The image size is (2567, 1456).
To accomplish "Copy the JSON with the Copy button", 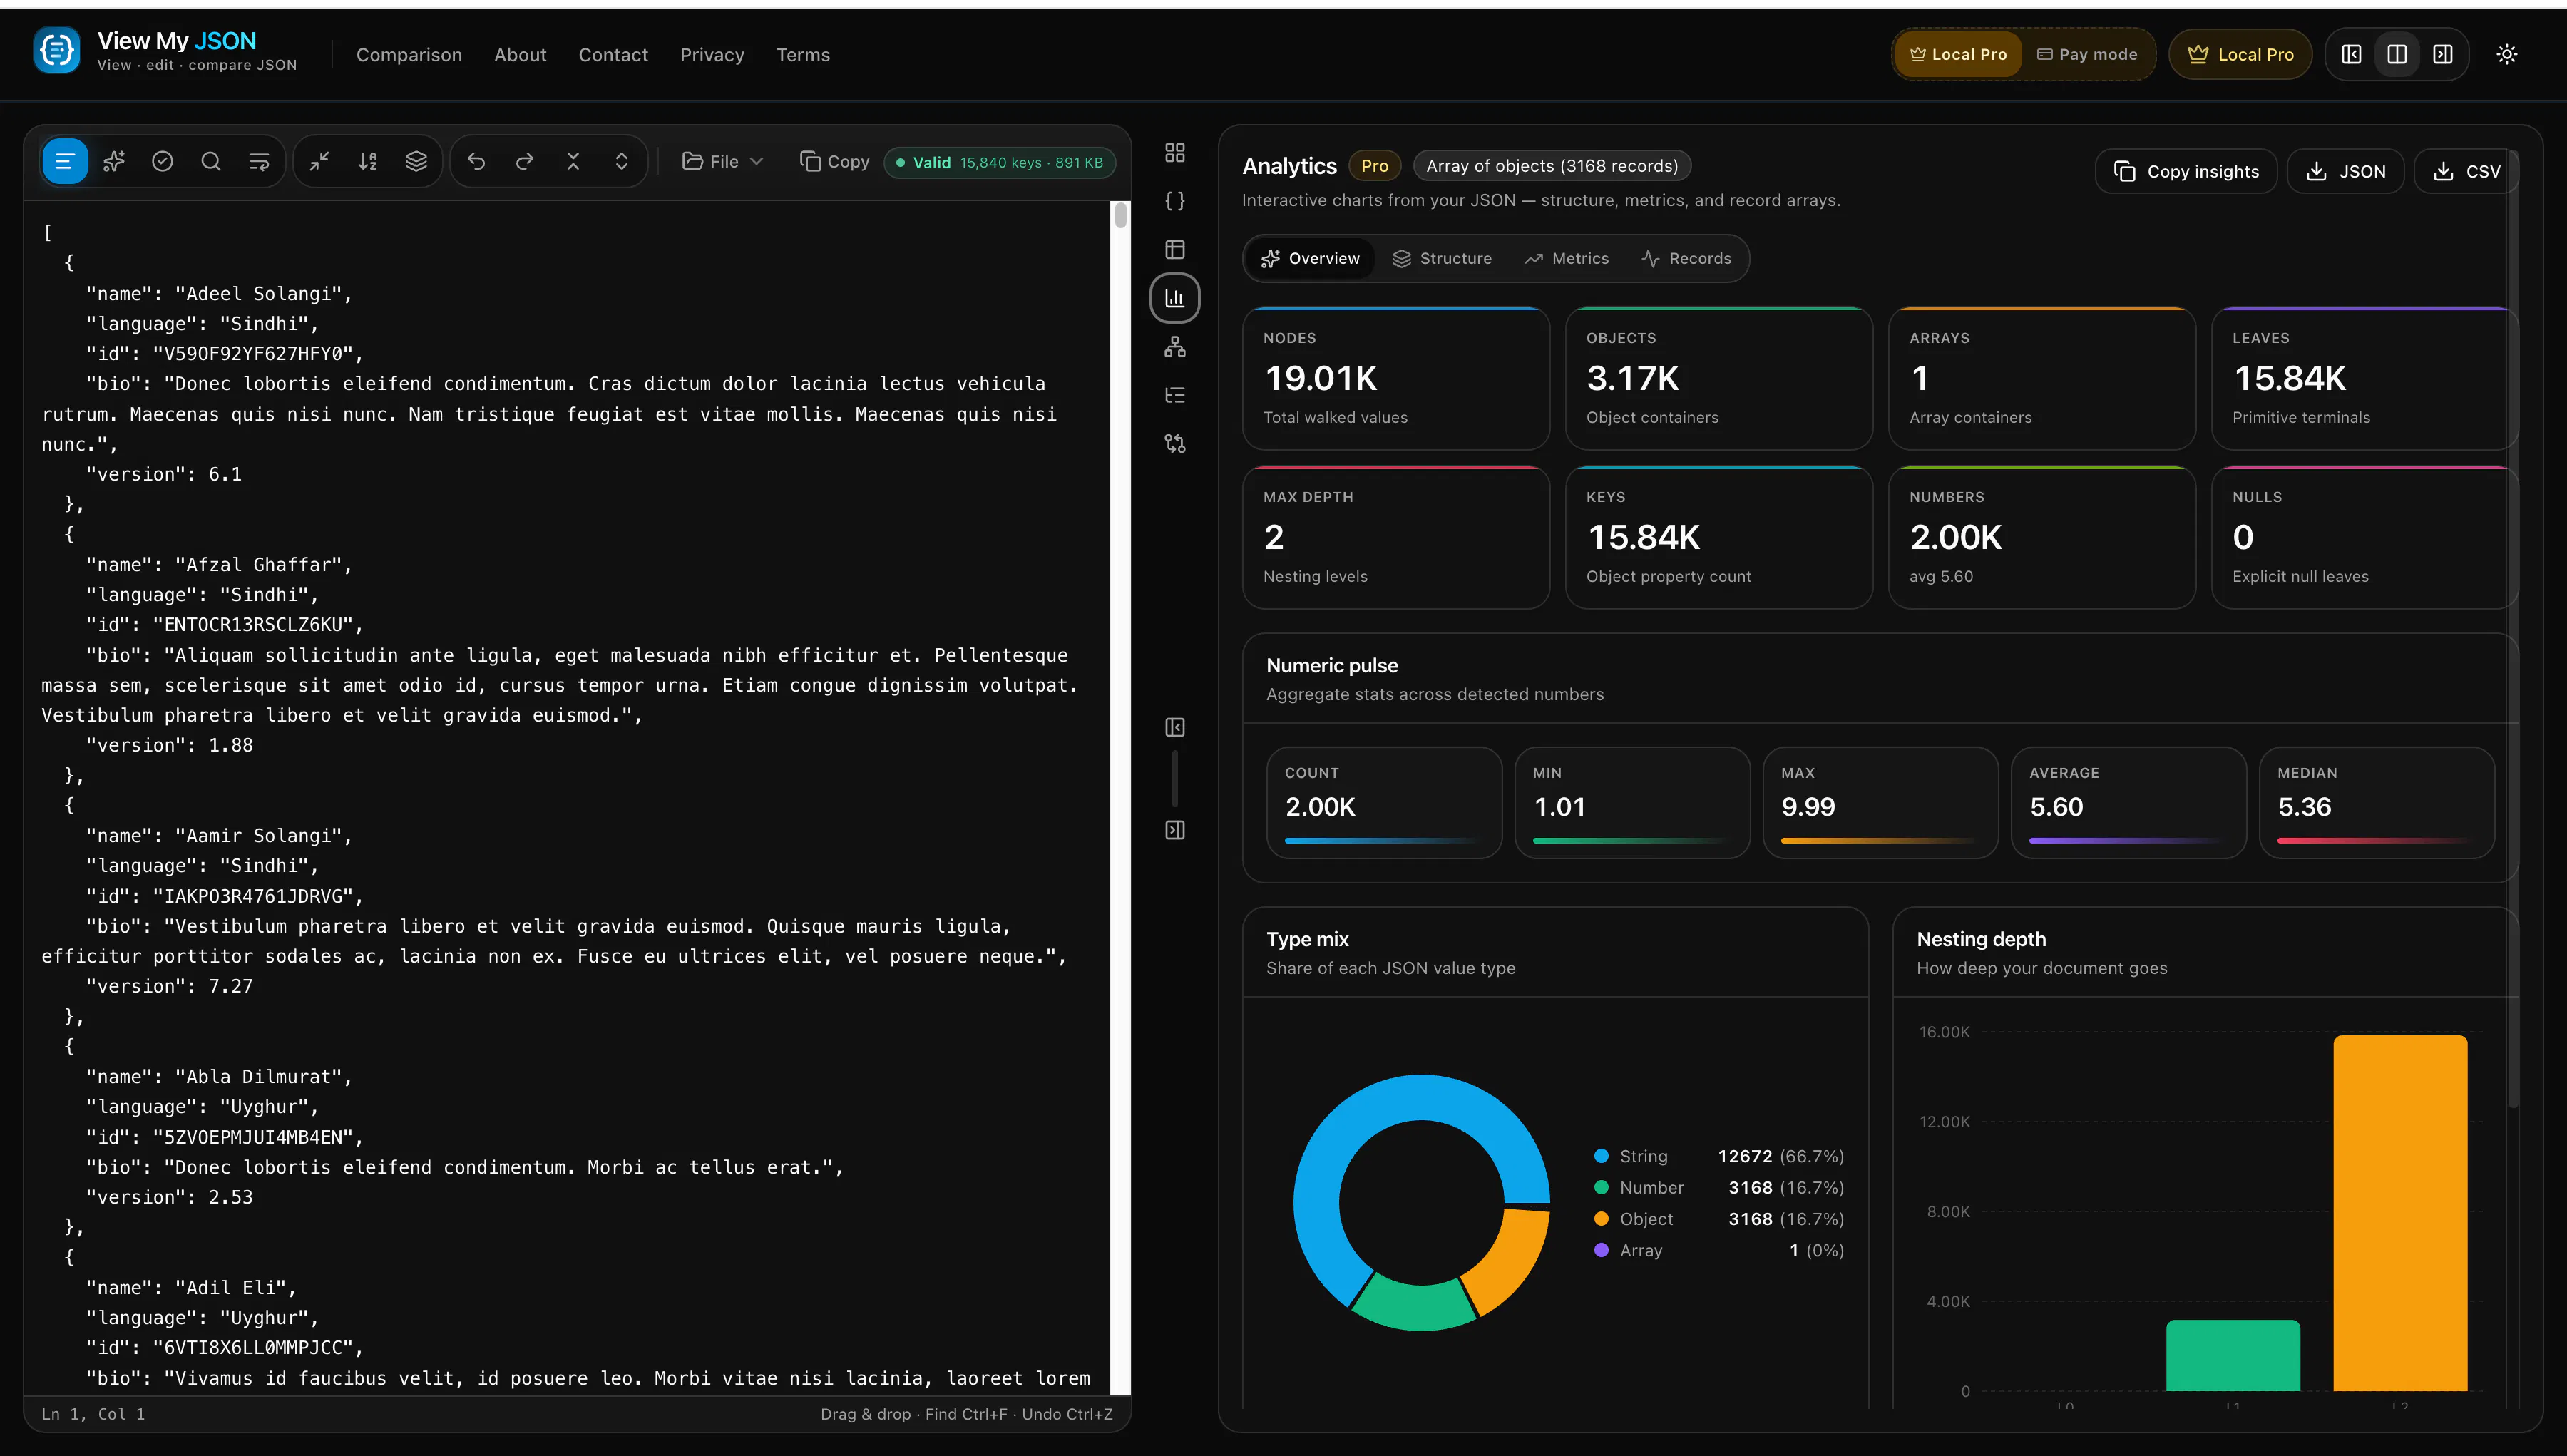I will [835, 161].
